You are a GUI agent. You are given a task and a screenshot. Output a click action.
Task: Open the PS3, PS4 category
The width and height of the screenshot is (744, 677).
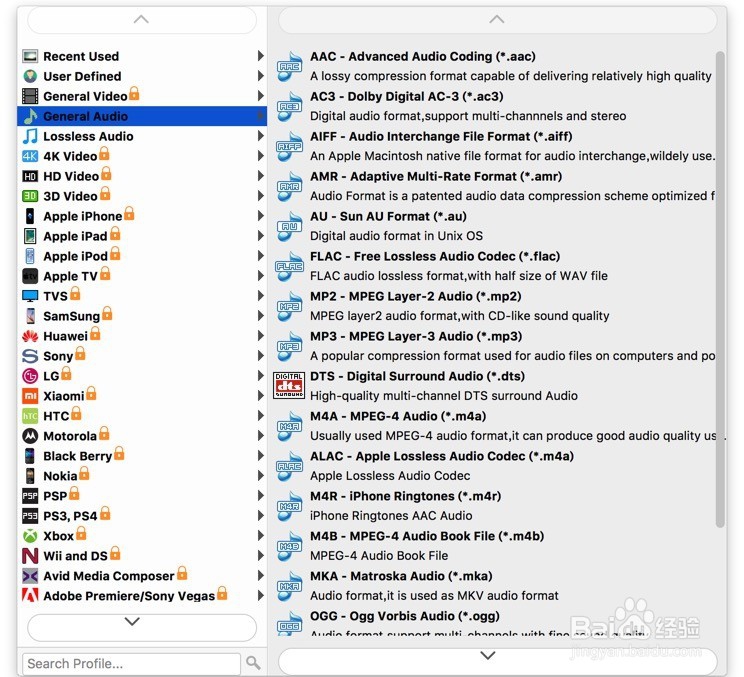[142, 516]
